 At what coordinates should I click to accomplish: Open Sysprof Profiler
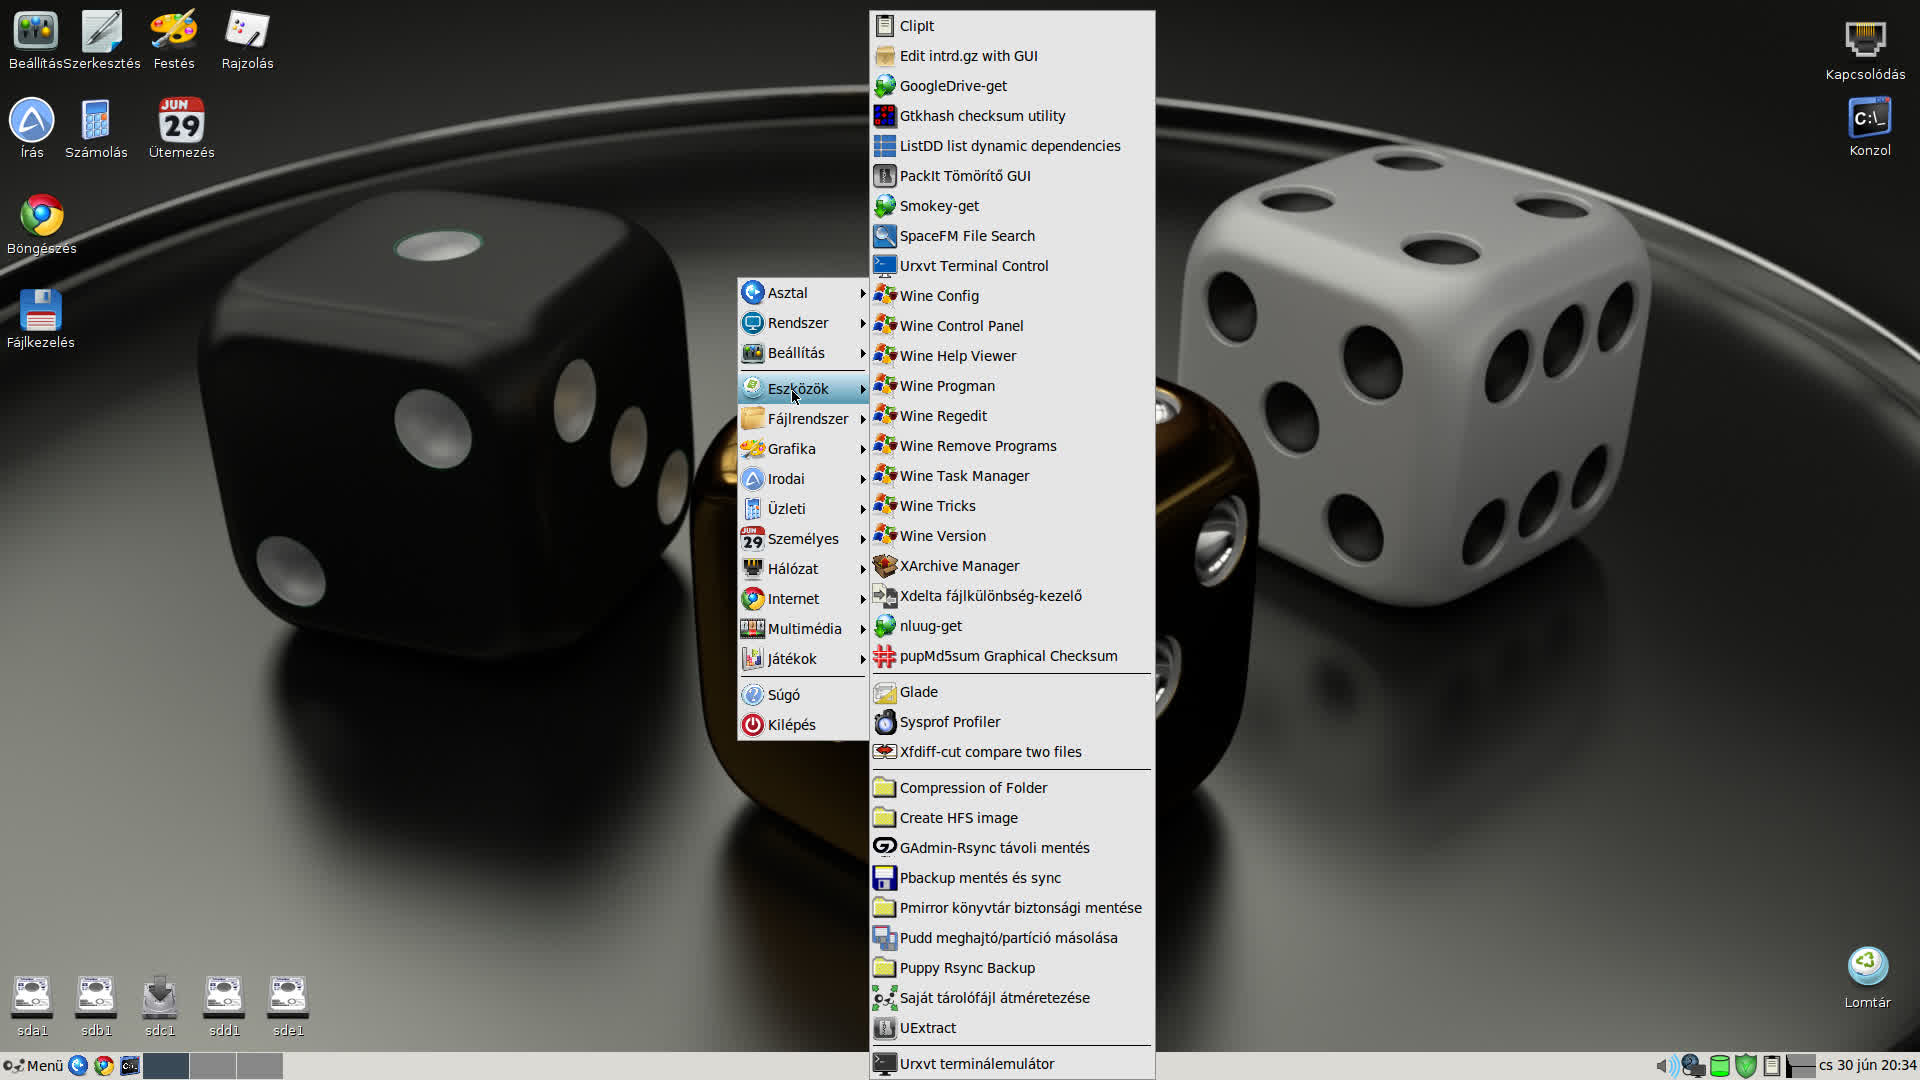click(x=1012, y=722)
